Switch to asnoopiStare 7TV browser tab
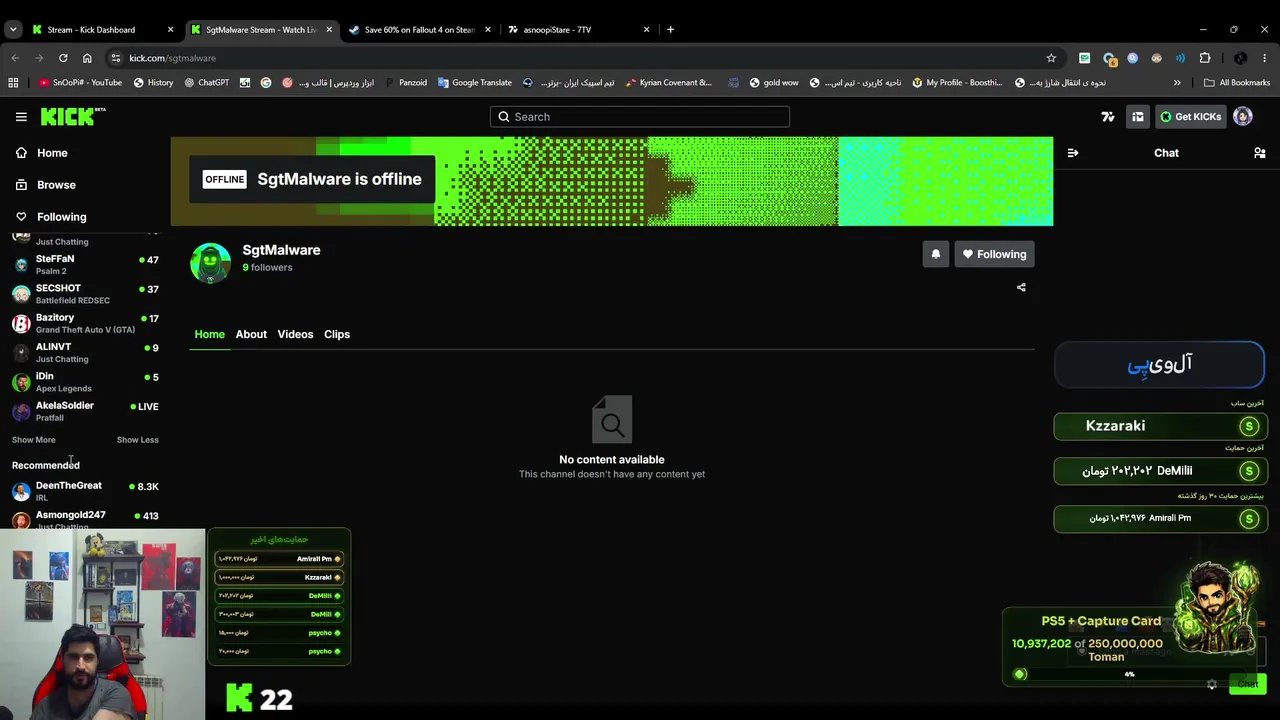This screenshot has width=1280, height=720. click(578, 30)
